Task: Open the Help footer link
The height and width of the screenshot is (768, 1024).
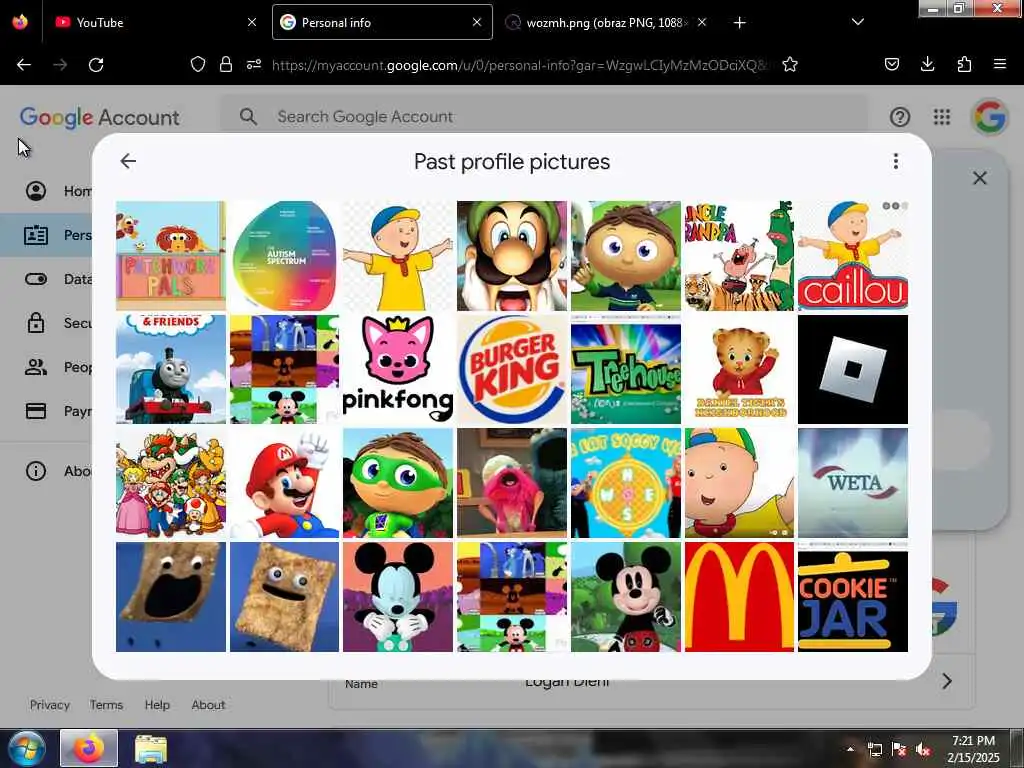Action: [157, 705]
